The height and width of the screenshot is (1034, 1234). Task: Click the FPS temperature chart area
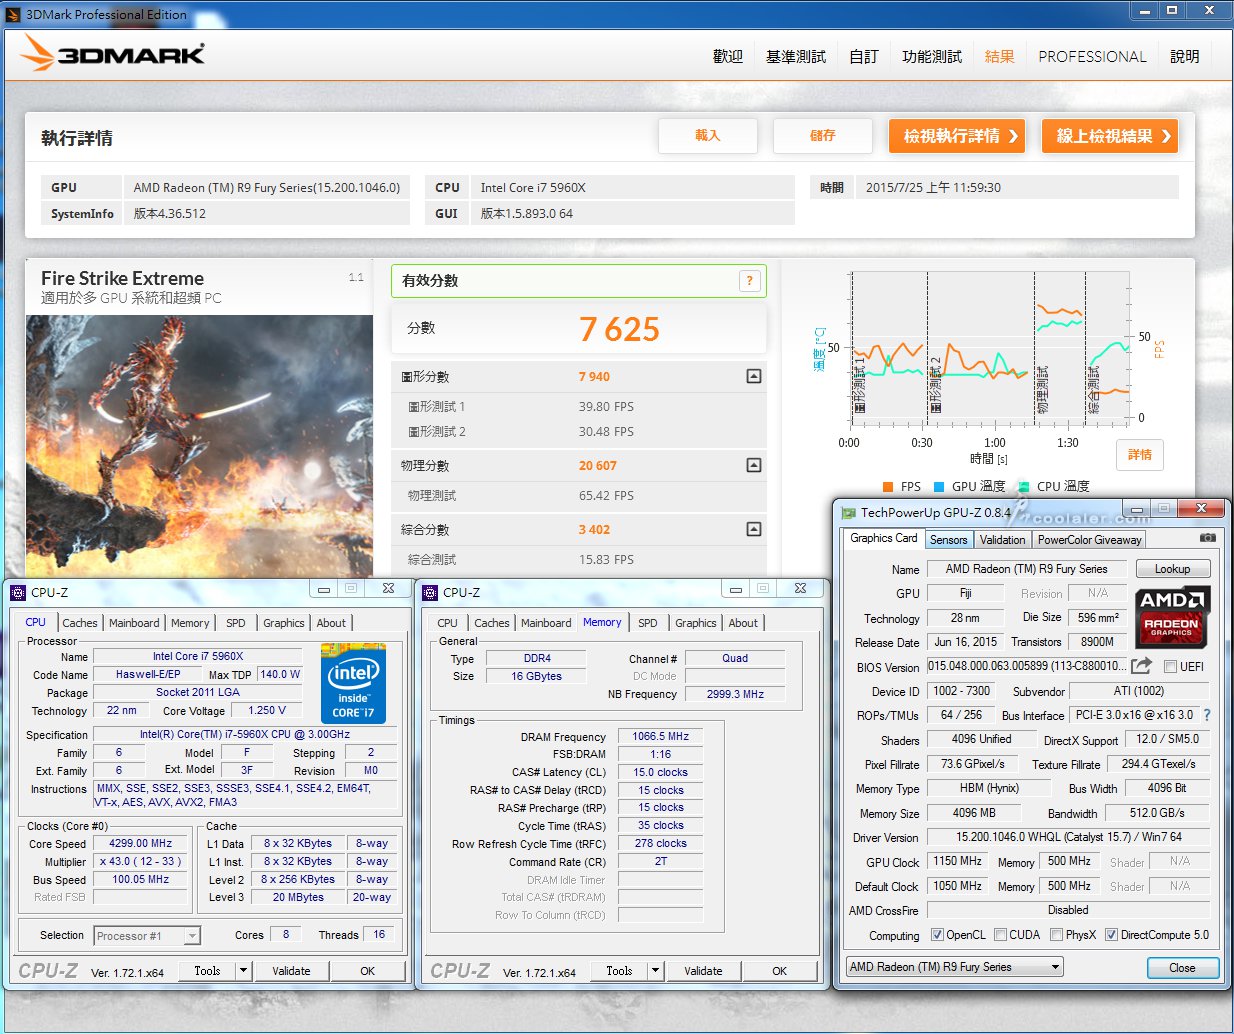tap(990, 347)
